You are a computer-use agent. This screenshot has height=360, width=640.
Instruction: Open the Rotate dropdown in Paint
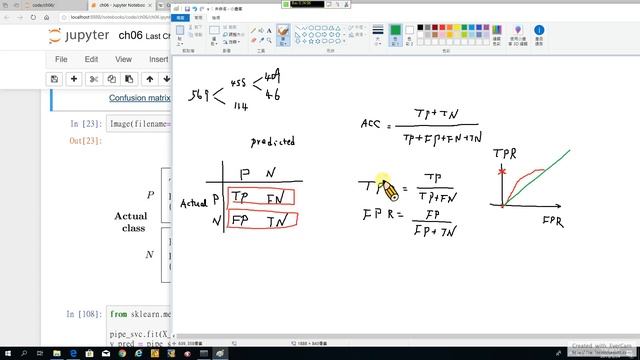[x=232, y=42]
